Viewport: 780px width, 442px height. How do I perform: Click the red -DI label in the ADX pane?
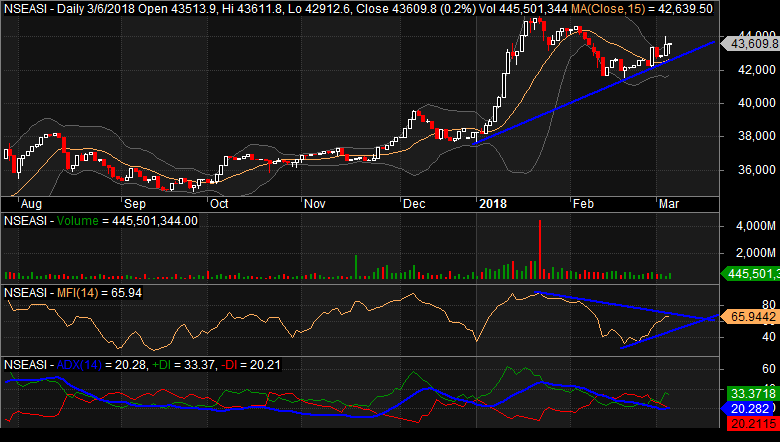229,365
